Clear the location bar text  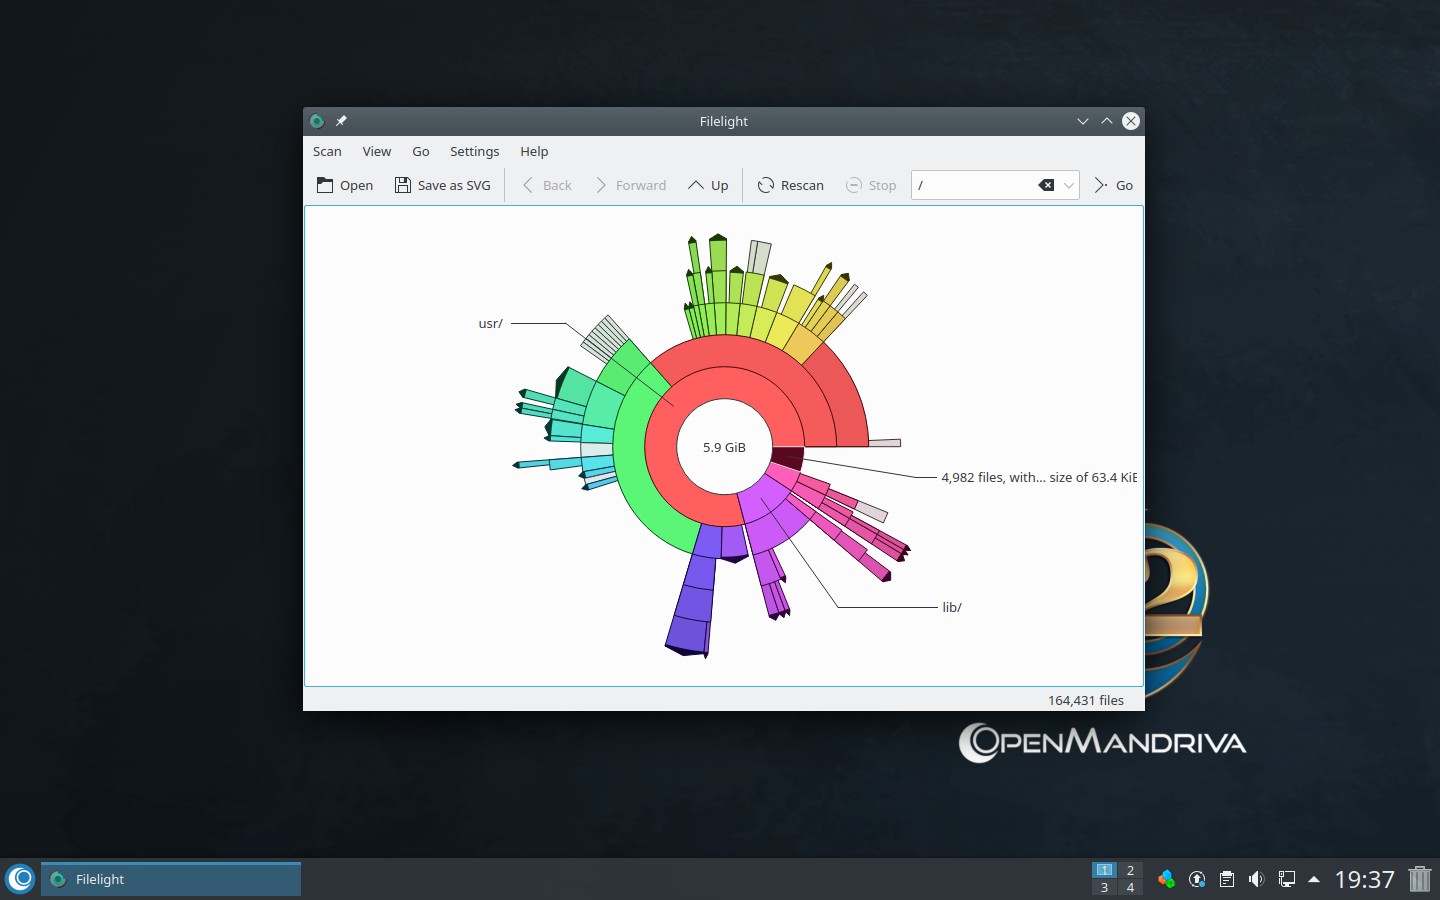pos(1046,185)
